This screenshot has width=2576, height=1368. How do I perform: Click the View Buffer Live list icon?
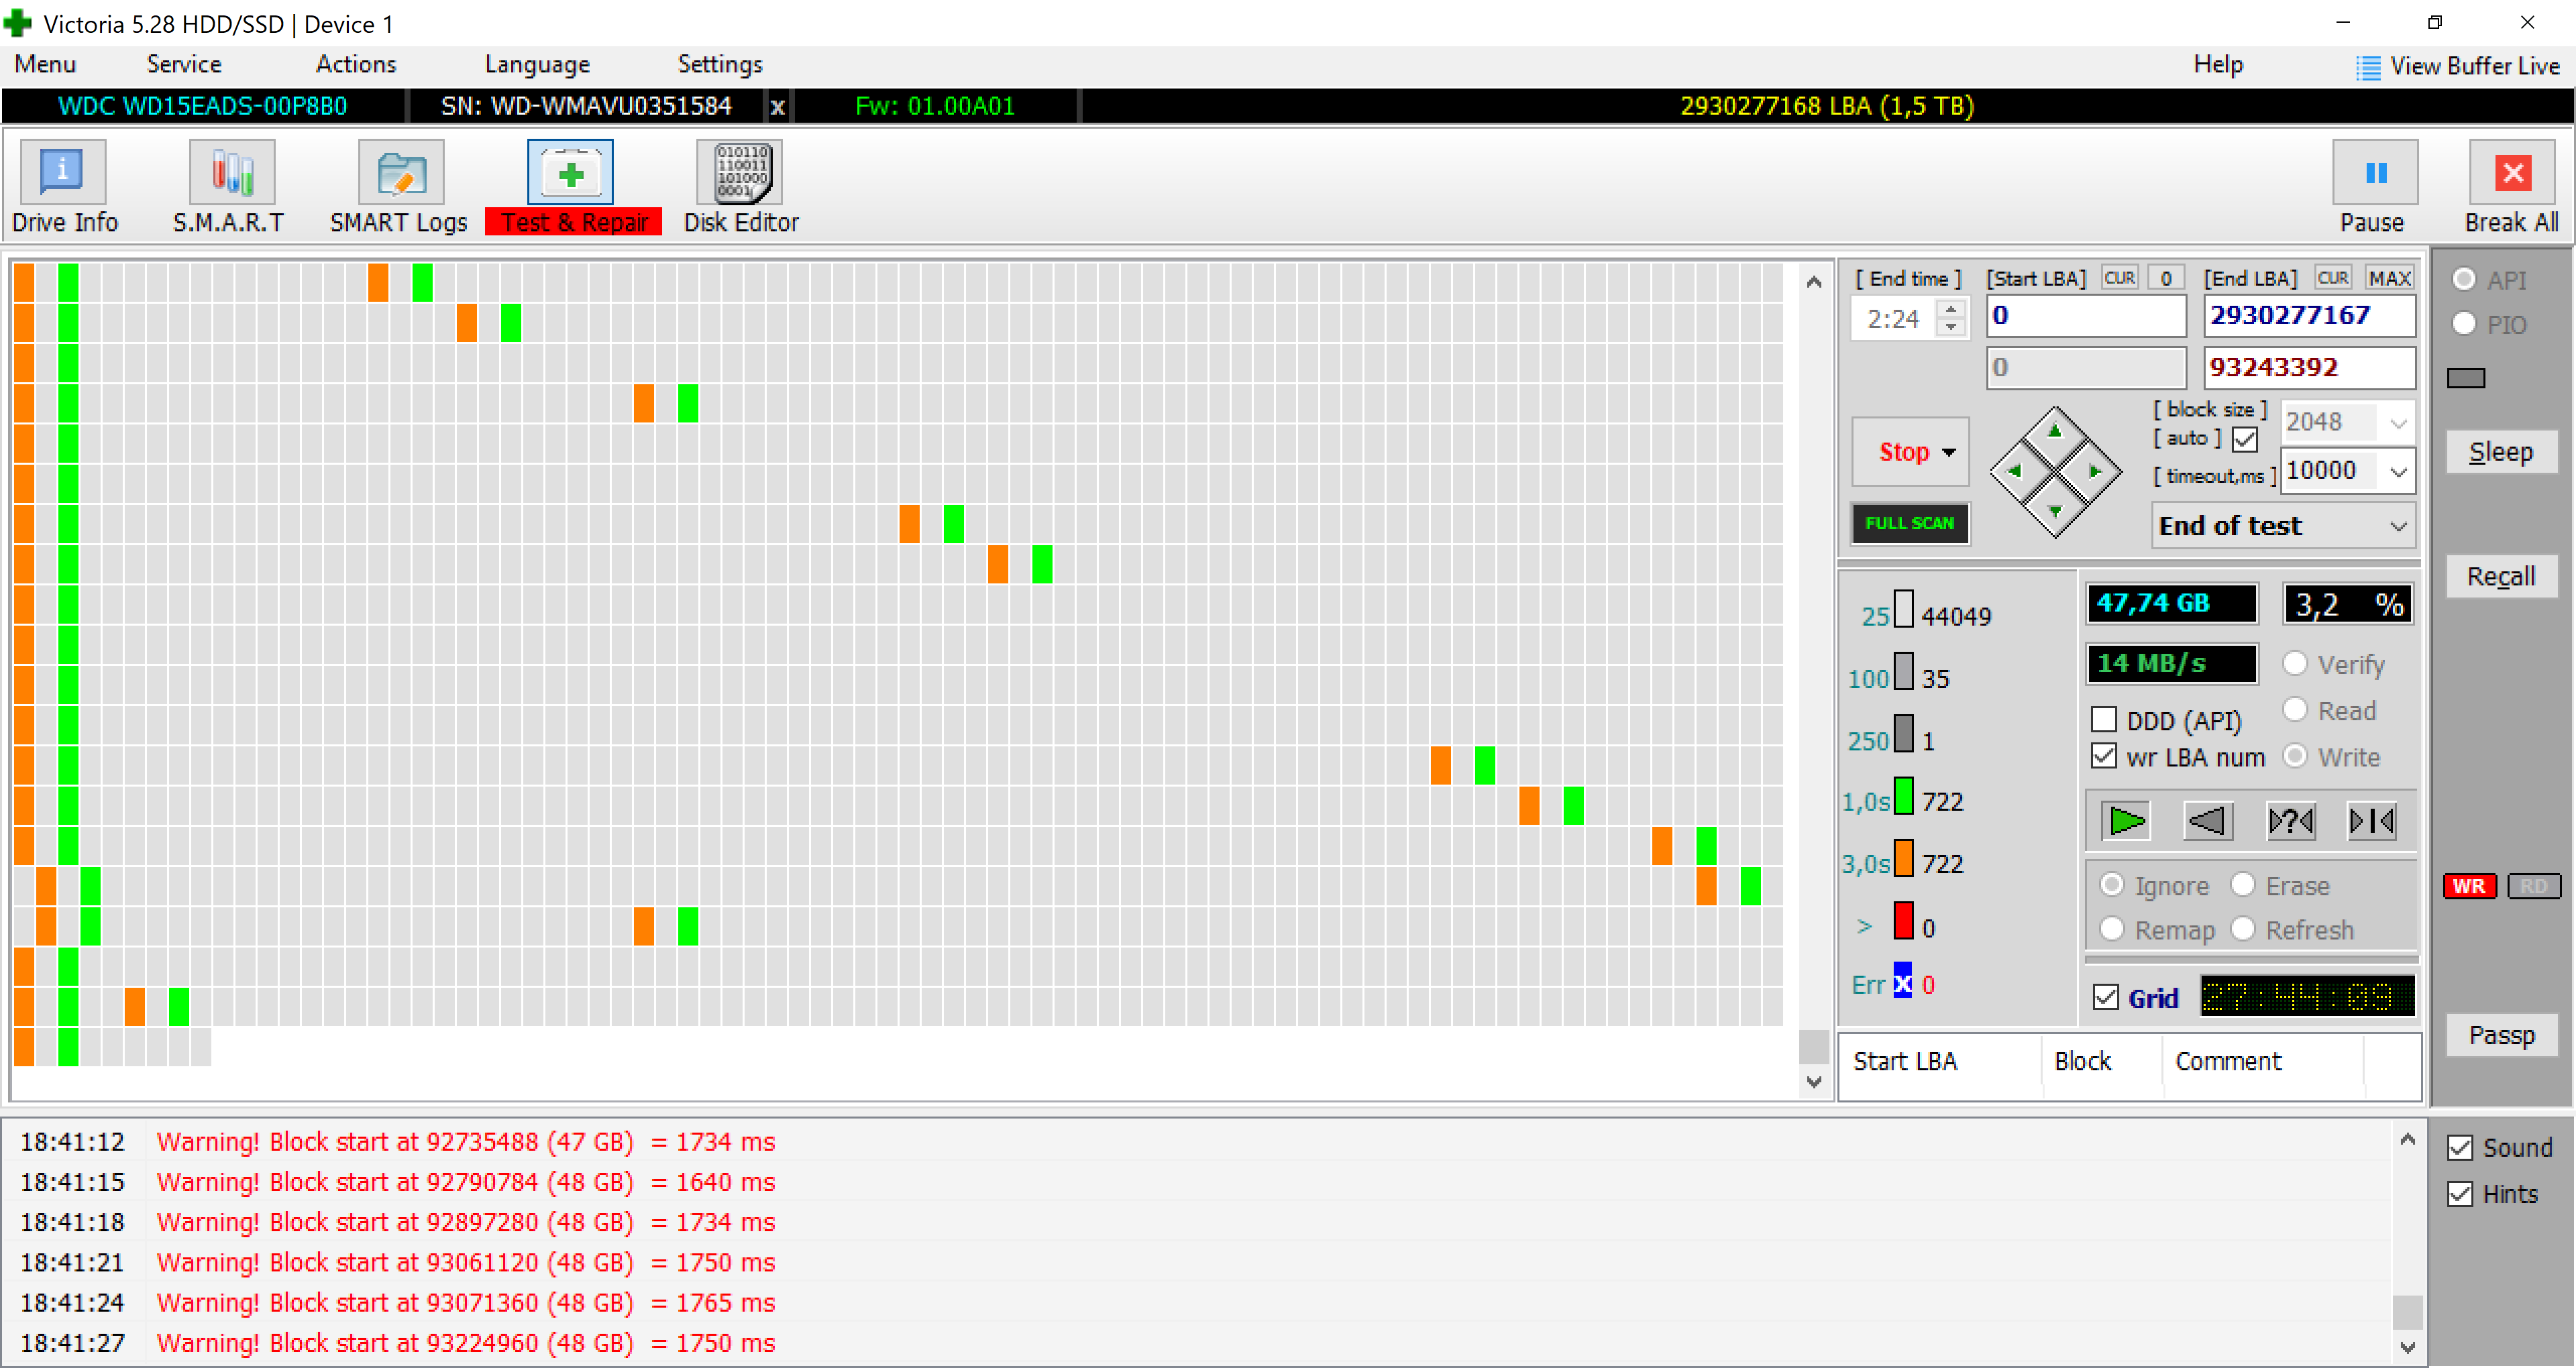tap(2368, 67)
